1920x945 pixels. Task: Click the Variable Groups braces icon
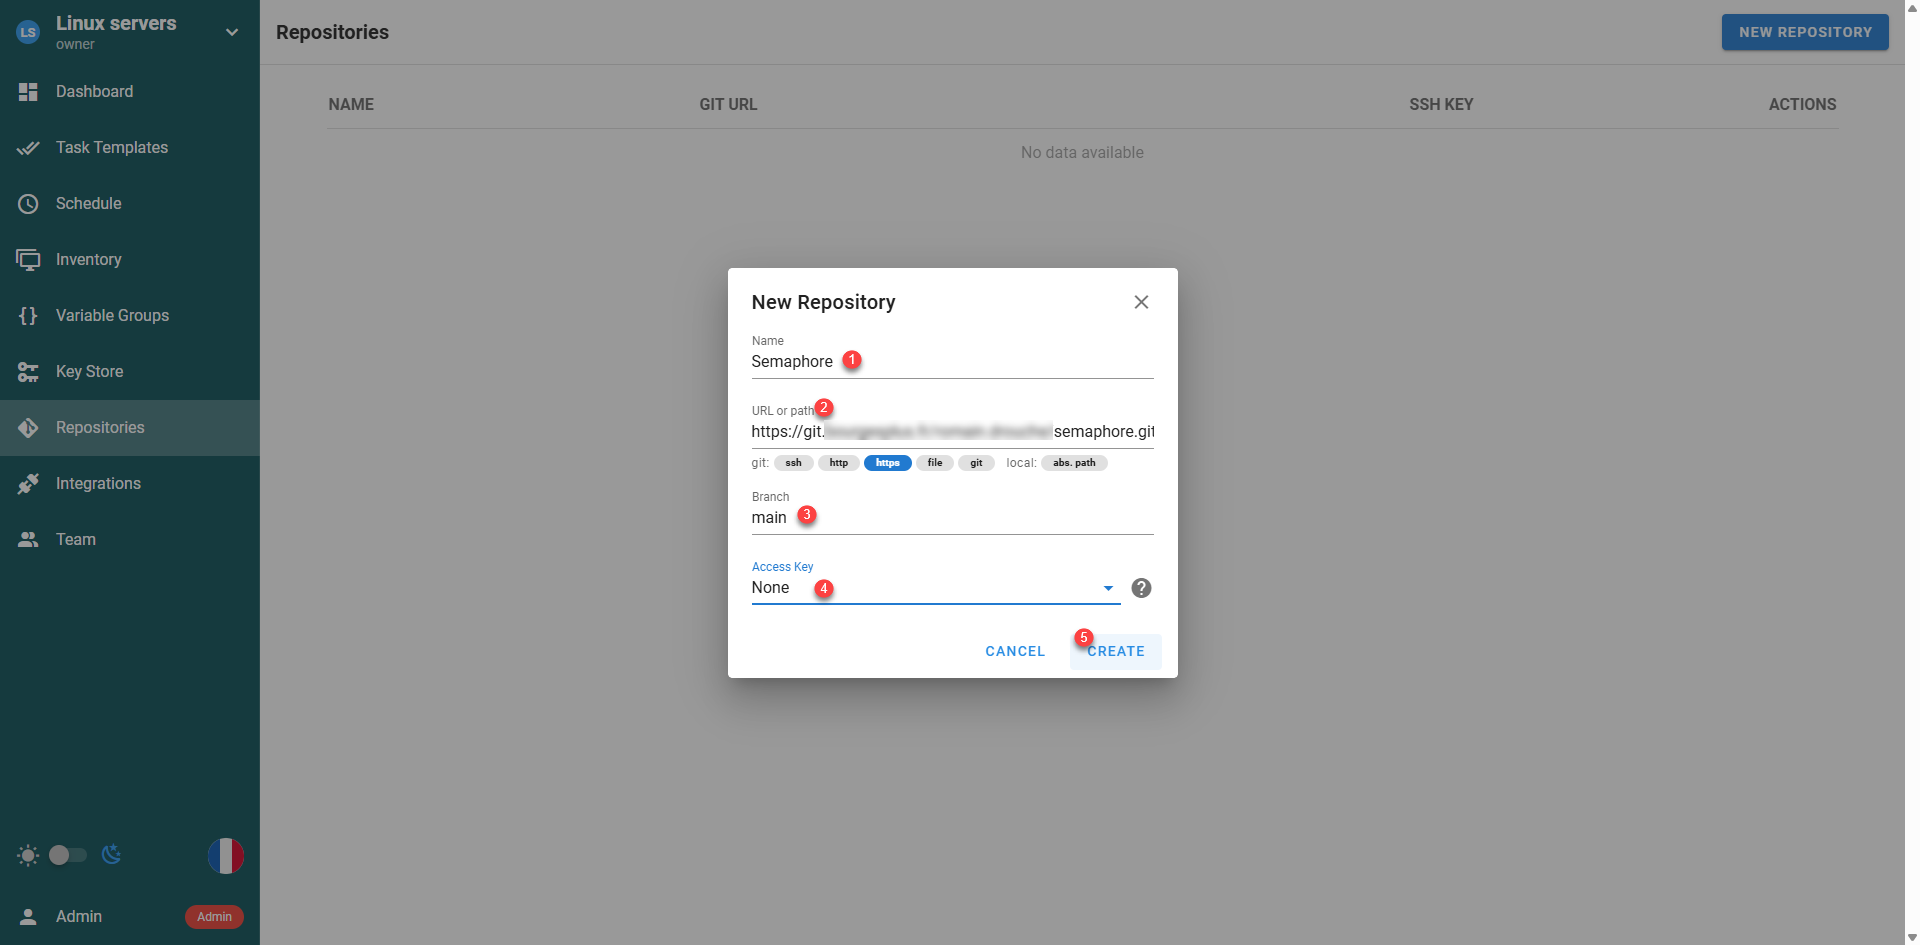click(x=28, y=316)
